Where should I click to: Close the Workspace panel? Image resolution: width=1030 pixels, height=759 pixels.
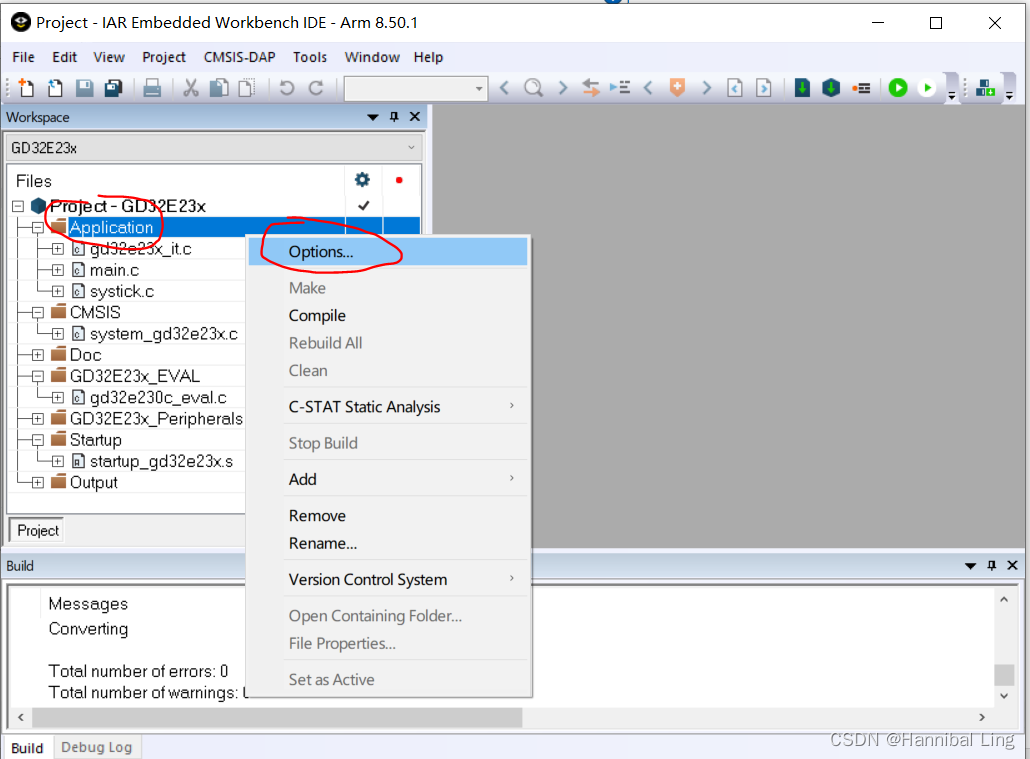[x=414, y=116]
